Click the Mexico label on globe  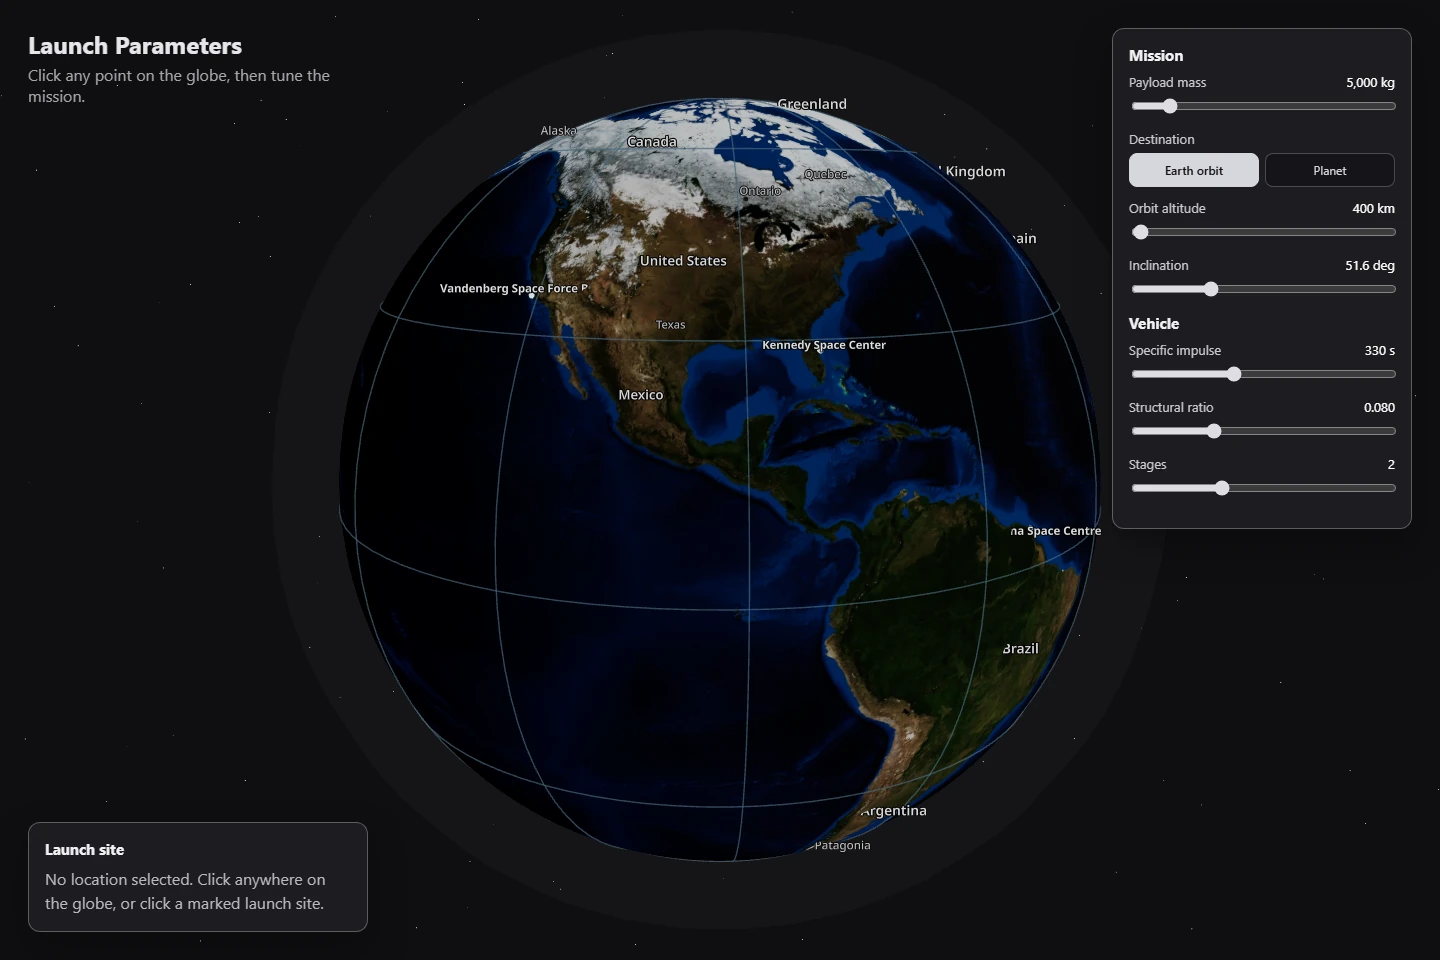[640, 395]
